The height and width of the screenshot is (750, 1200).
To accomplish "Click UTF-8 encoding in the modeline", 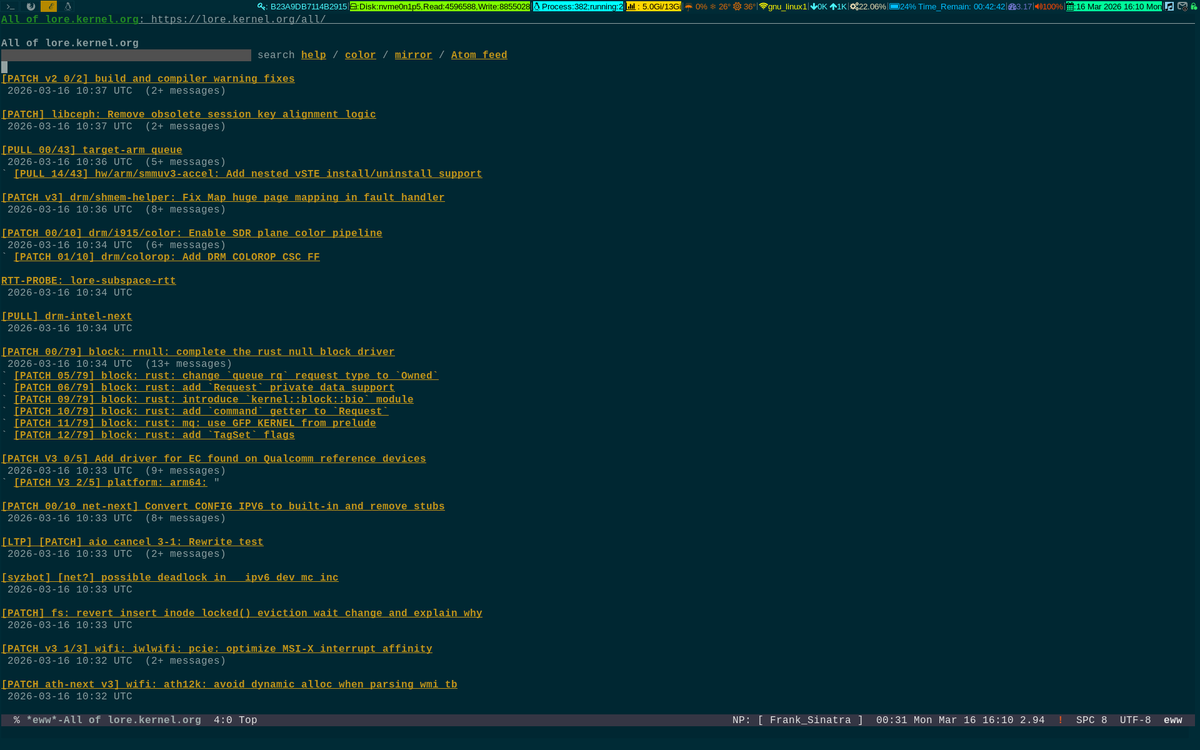I will pyautogui.click(x=1135, y=720).
